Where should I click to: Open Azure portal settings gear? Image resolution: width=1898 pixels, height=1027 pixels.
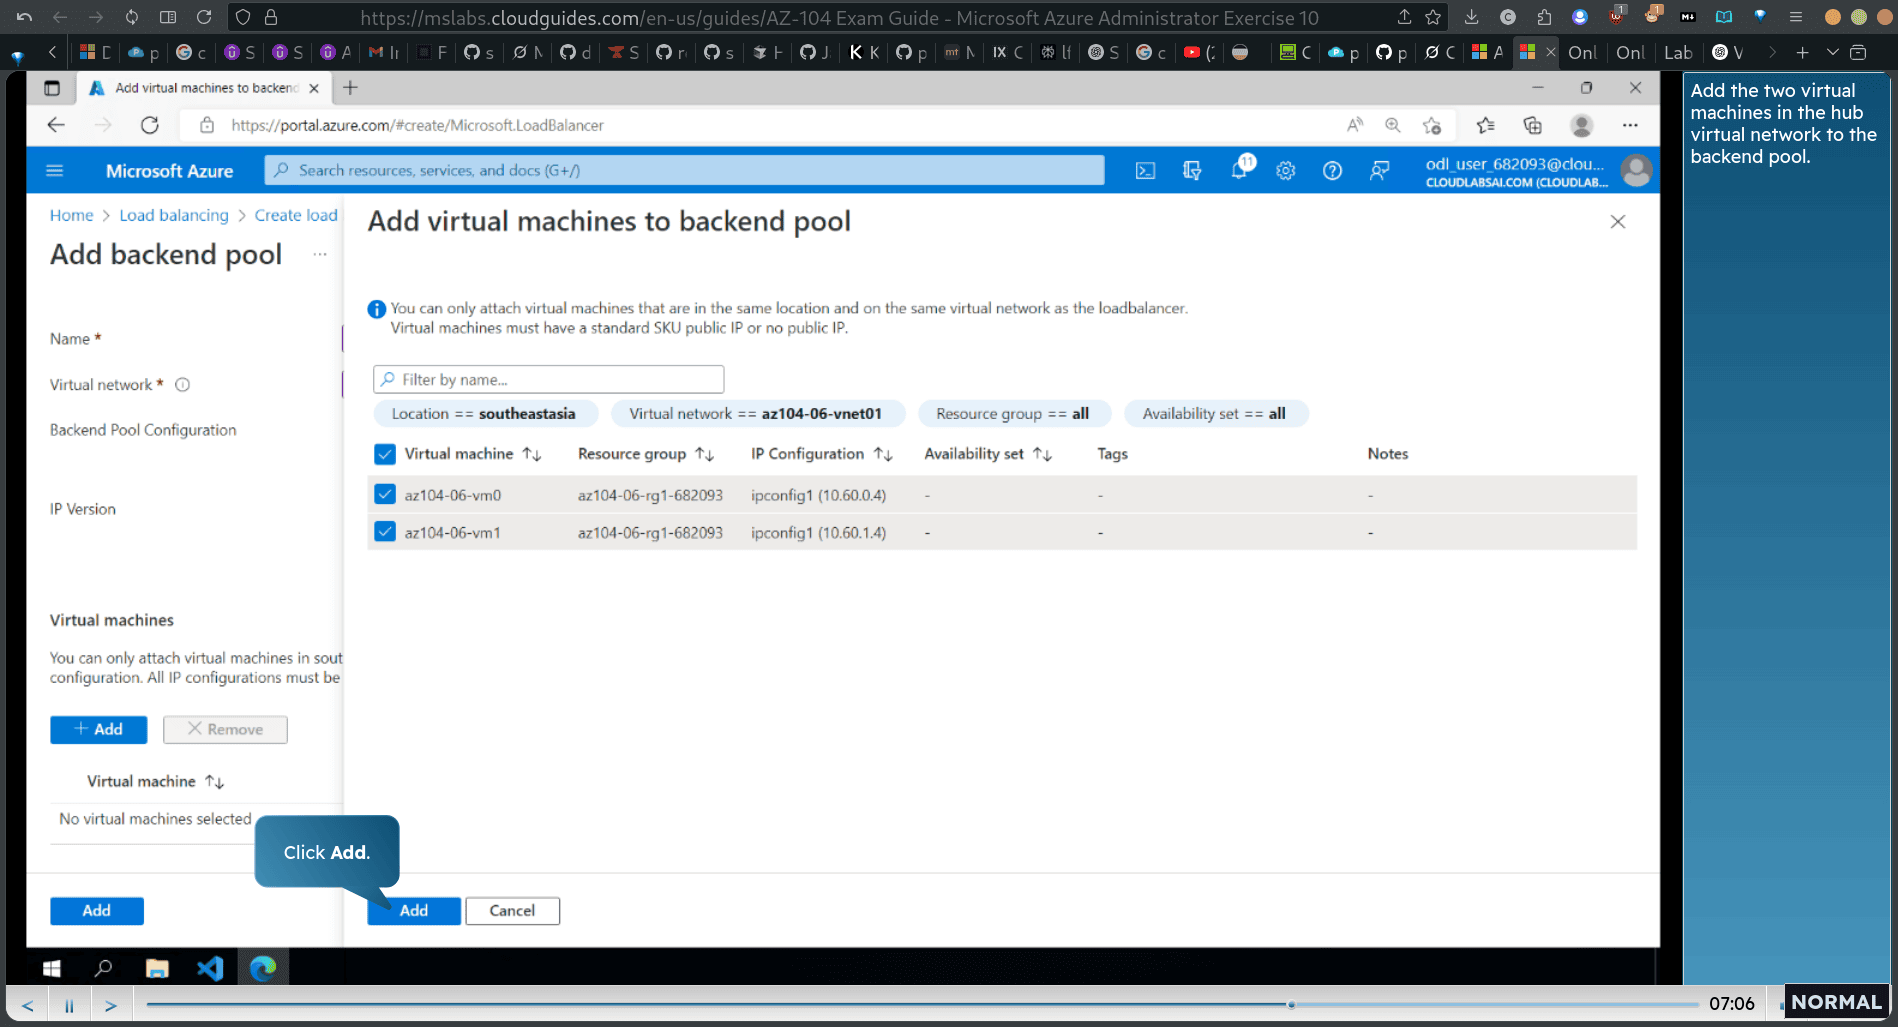point(1286,171)
